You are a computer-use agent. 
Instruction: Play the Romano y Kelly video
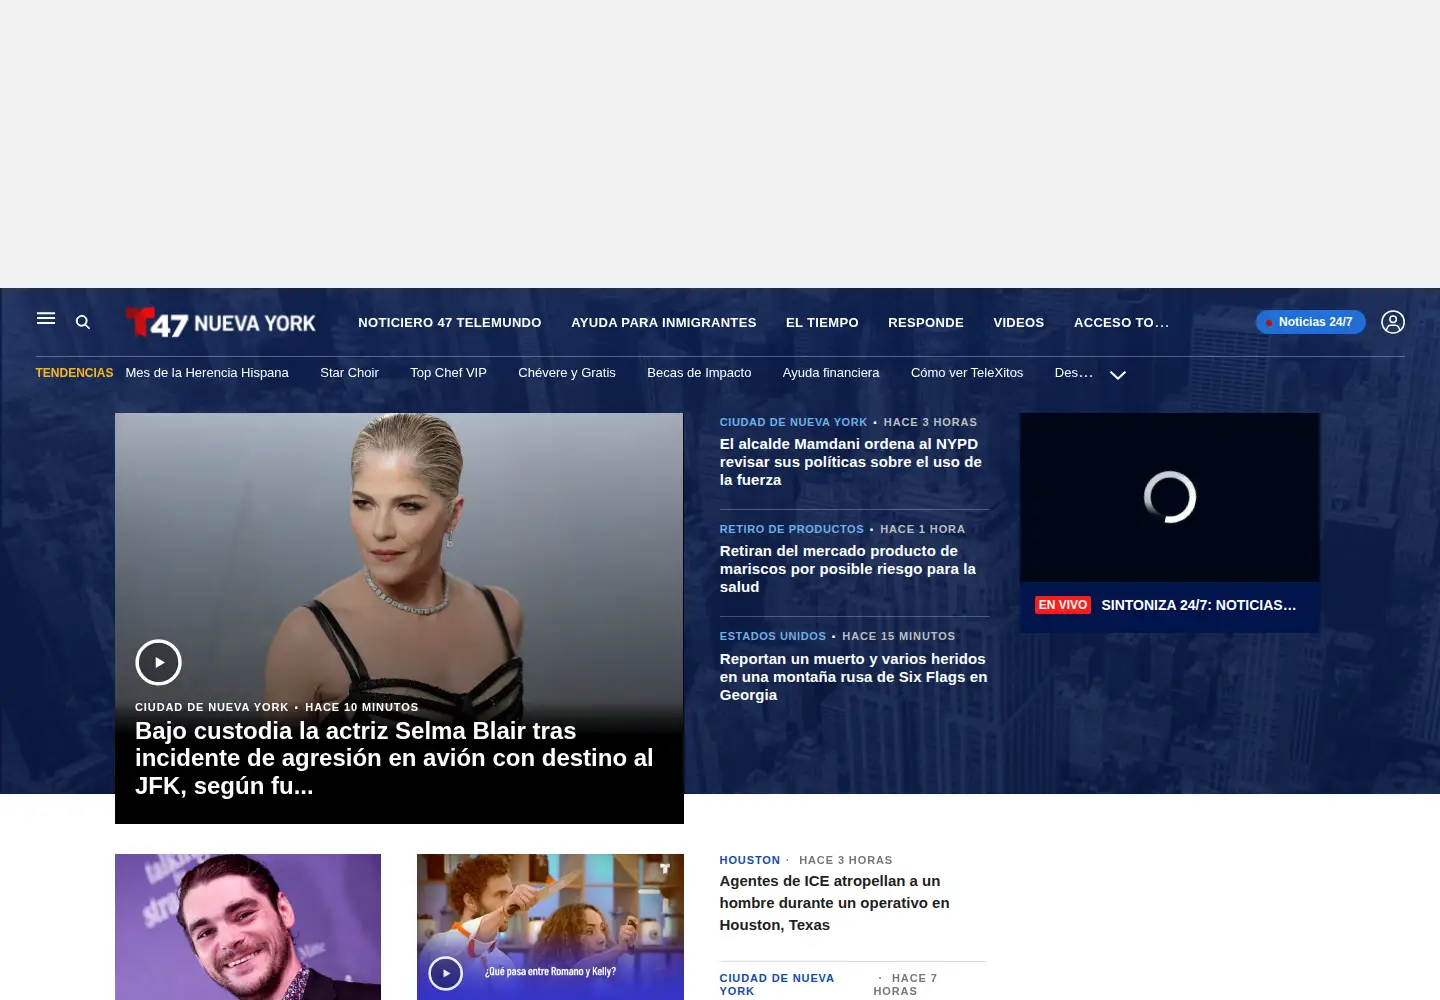[x=446, y=972]
